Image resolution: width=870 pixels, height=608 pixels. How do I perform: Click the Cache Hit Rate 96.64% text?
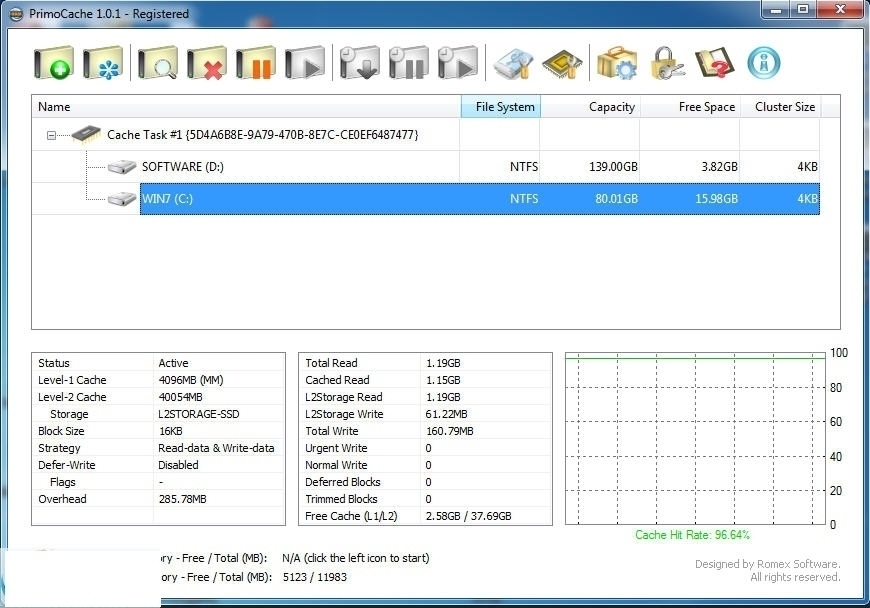[692, 535]
